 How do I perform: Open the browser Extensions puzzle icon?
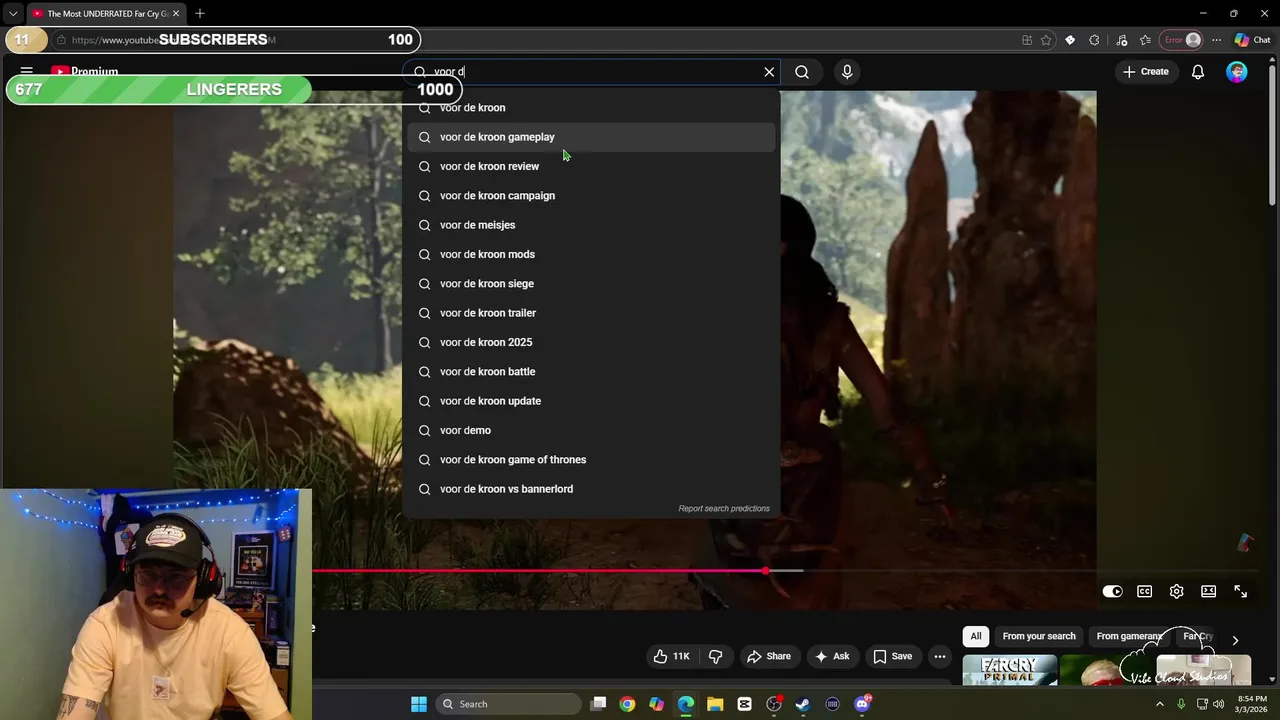coord(1094,40)
